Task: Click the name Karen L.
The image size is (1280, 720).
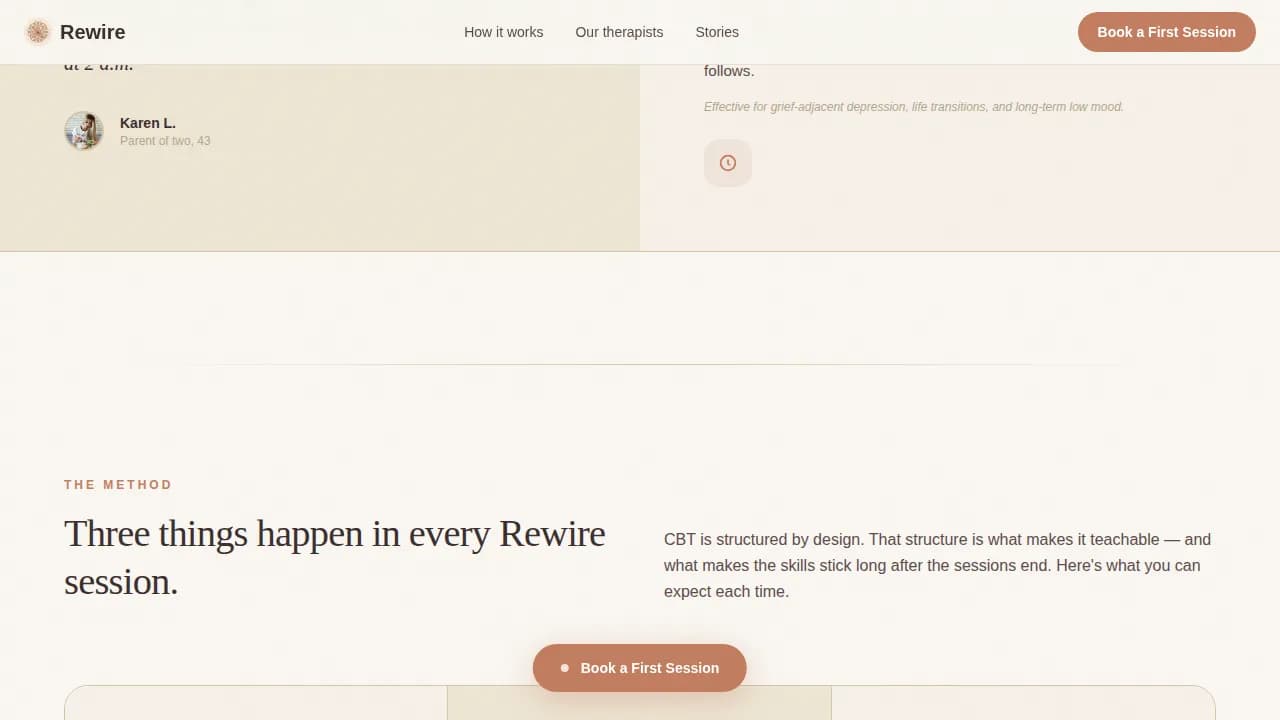Action: click(x=148, y=123)
